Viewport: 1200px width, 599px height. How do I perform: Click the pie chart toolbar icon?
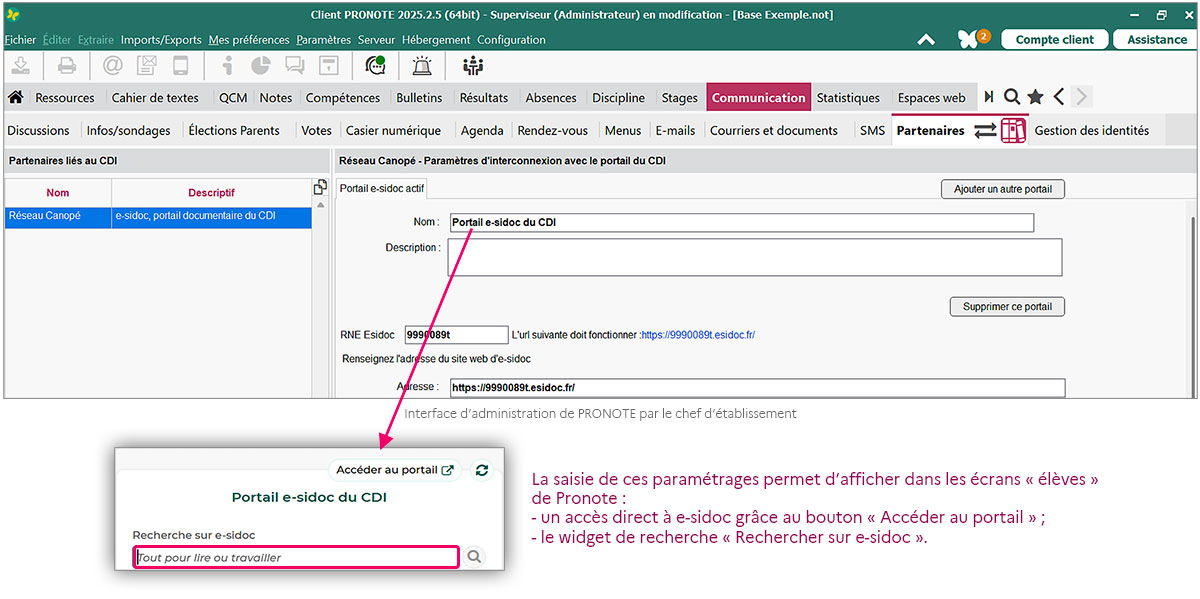tap(261, 66)
